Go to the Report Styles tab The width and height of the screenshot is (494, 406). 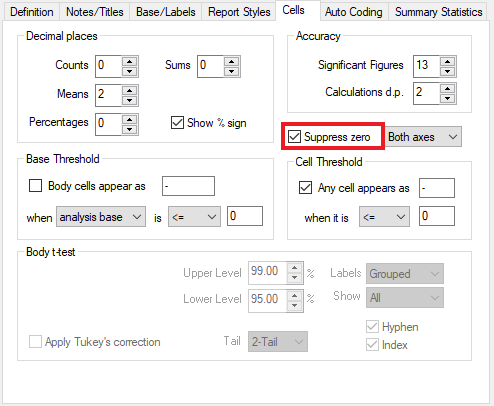pyautogui.click(x=239, y=12)
